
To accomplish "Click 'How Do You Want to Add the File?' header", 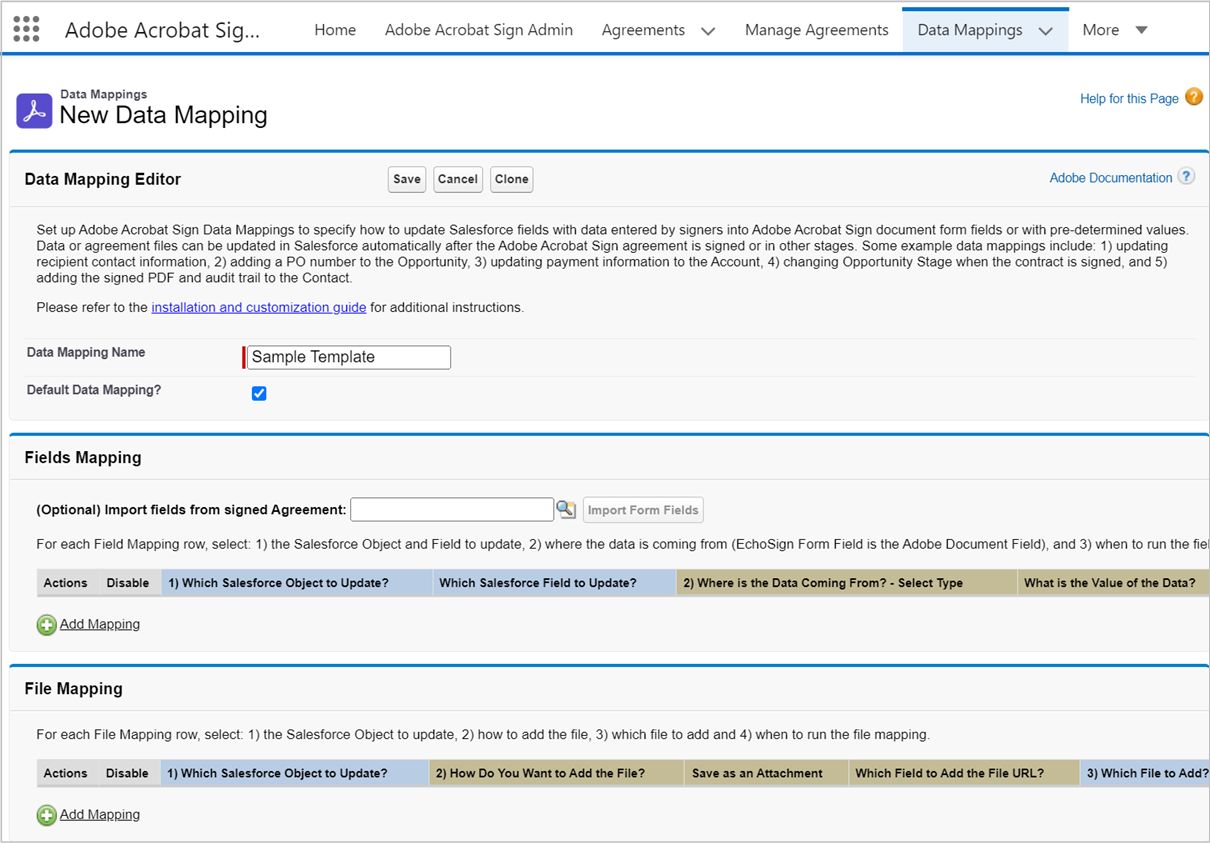I will 557,773.
